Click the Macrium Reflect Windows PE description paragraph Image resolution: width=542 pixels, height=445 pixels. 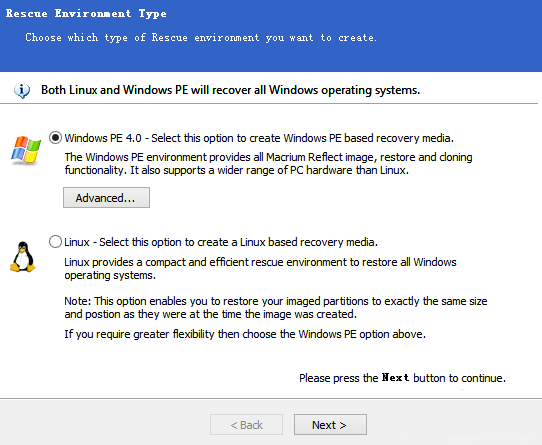click(x=268, y=164)
